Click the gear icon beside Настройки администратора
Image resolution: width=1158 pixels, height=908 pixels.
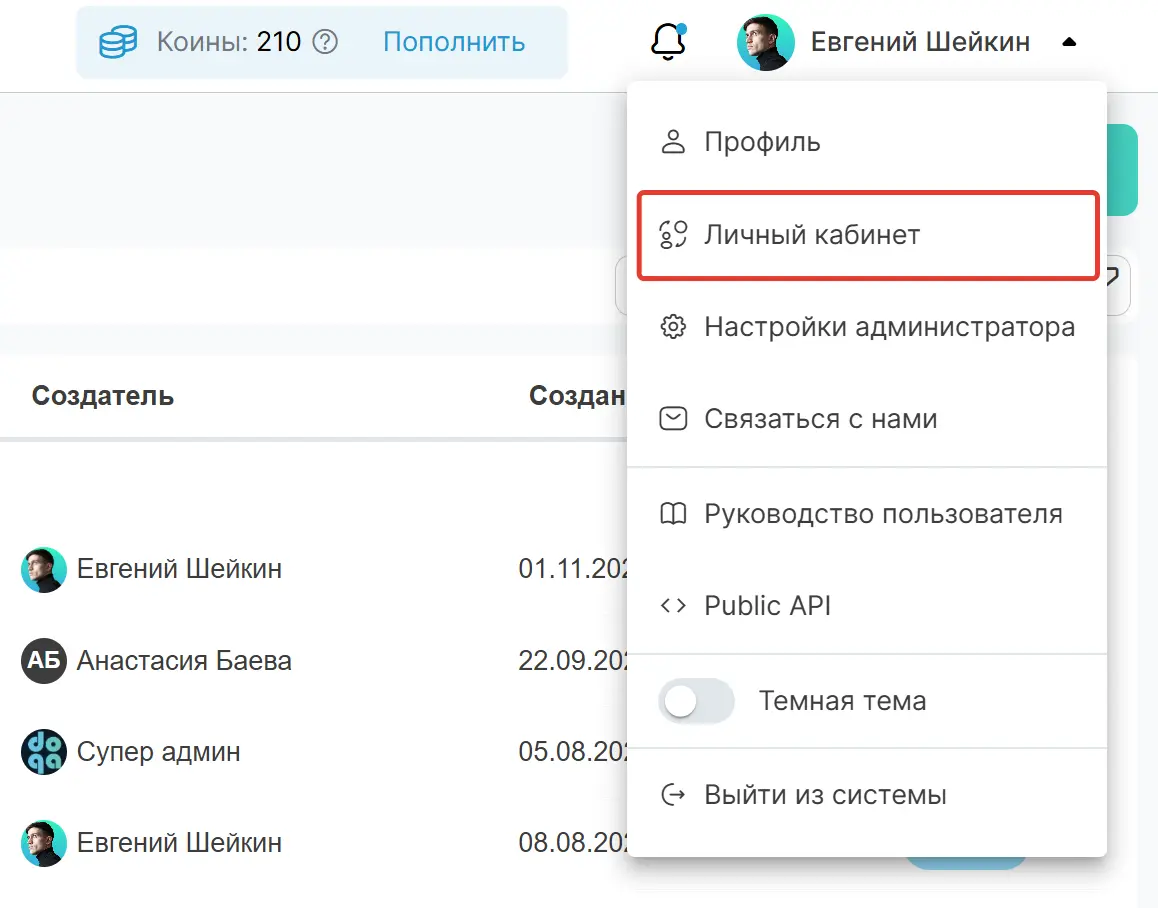674,326
